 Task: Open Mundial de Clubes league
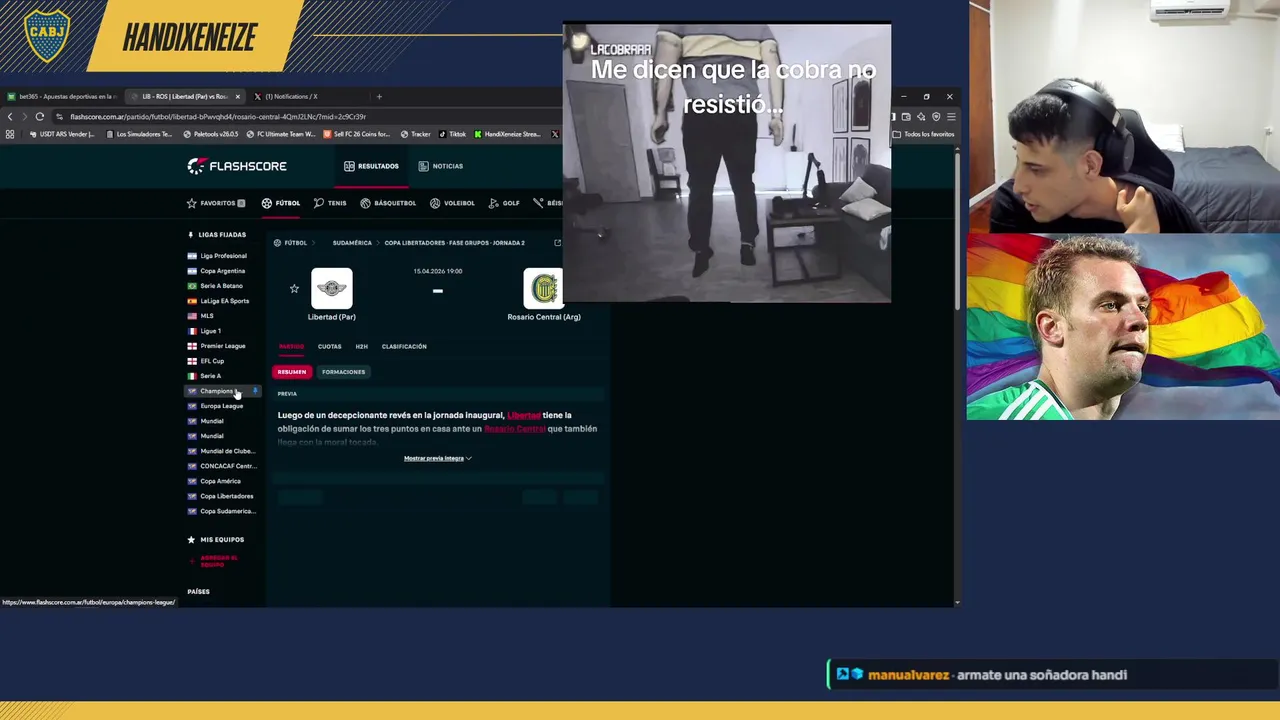pyautogui.click(x=221, y=451)
